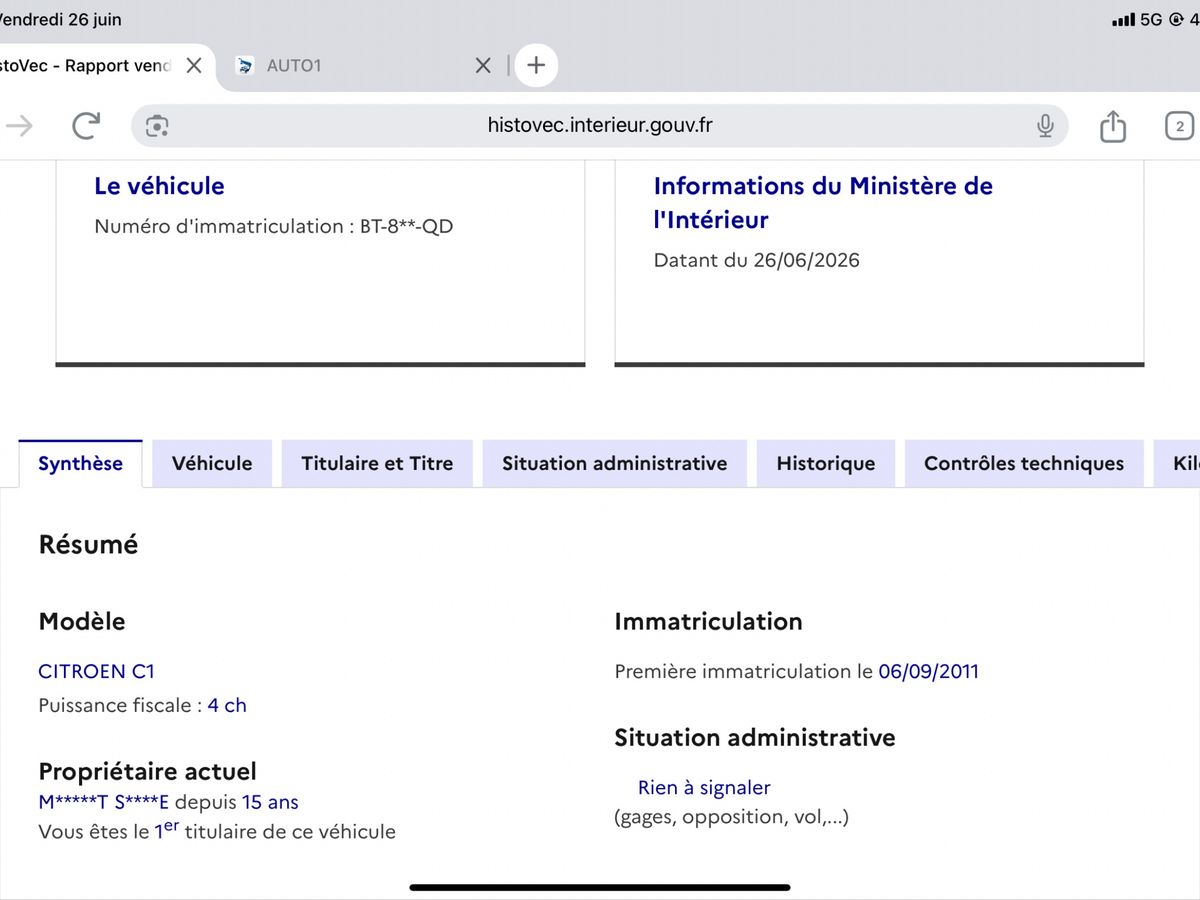Viewport: 1200px width, 900px height.
Task: Go to the Historique tab
Action: [x=826, y=464]
